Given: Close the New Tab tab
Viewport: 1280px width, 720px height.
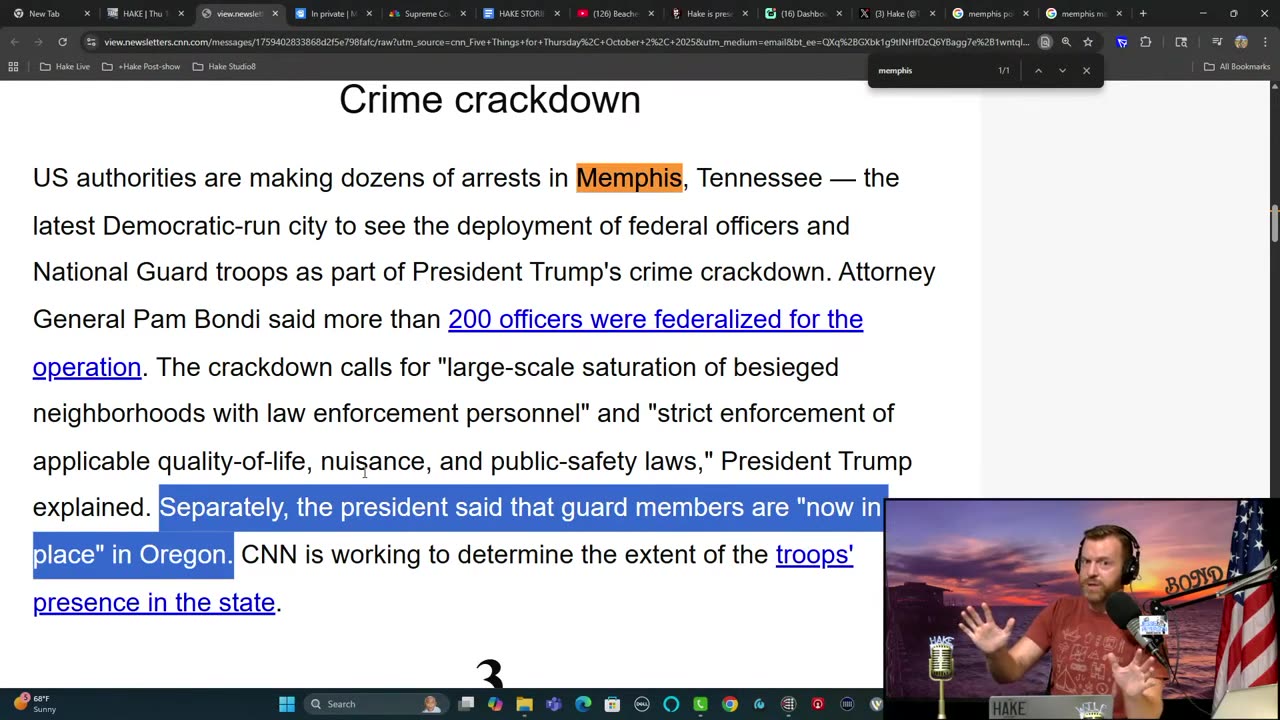Looking at the screenshot, I should [x=87, y=13].
